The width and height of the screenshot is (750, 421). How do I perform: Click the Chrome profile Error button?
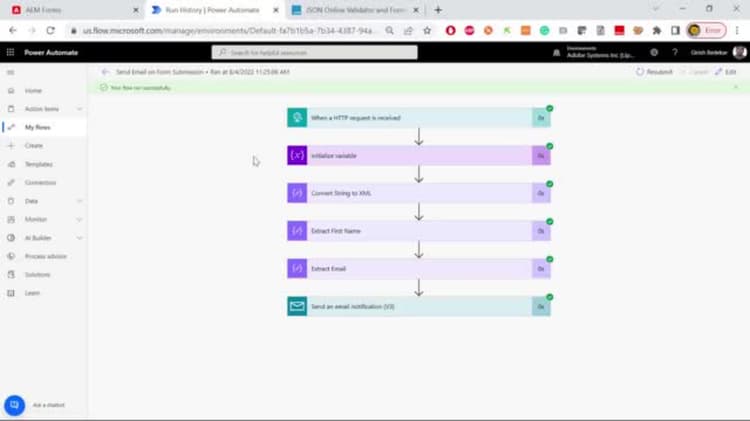pyautogui.click(x=706, y=31)
